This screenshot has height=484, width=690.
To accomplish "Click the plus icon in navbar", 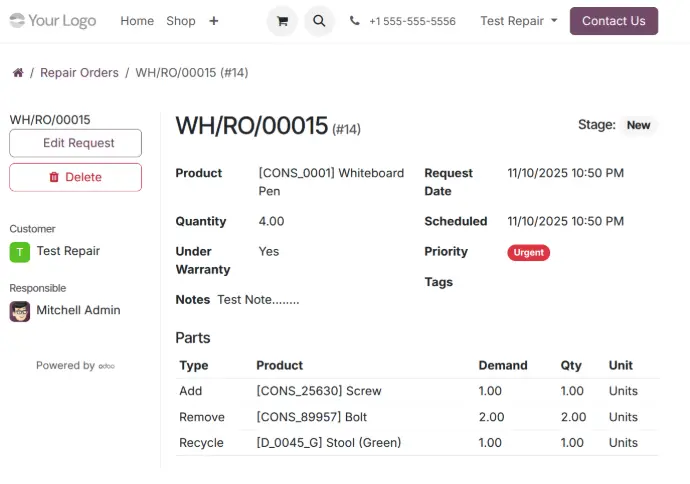I will (214, 21).
